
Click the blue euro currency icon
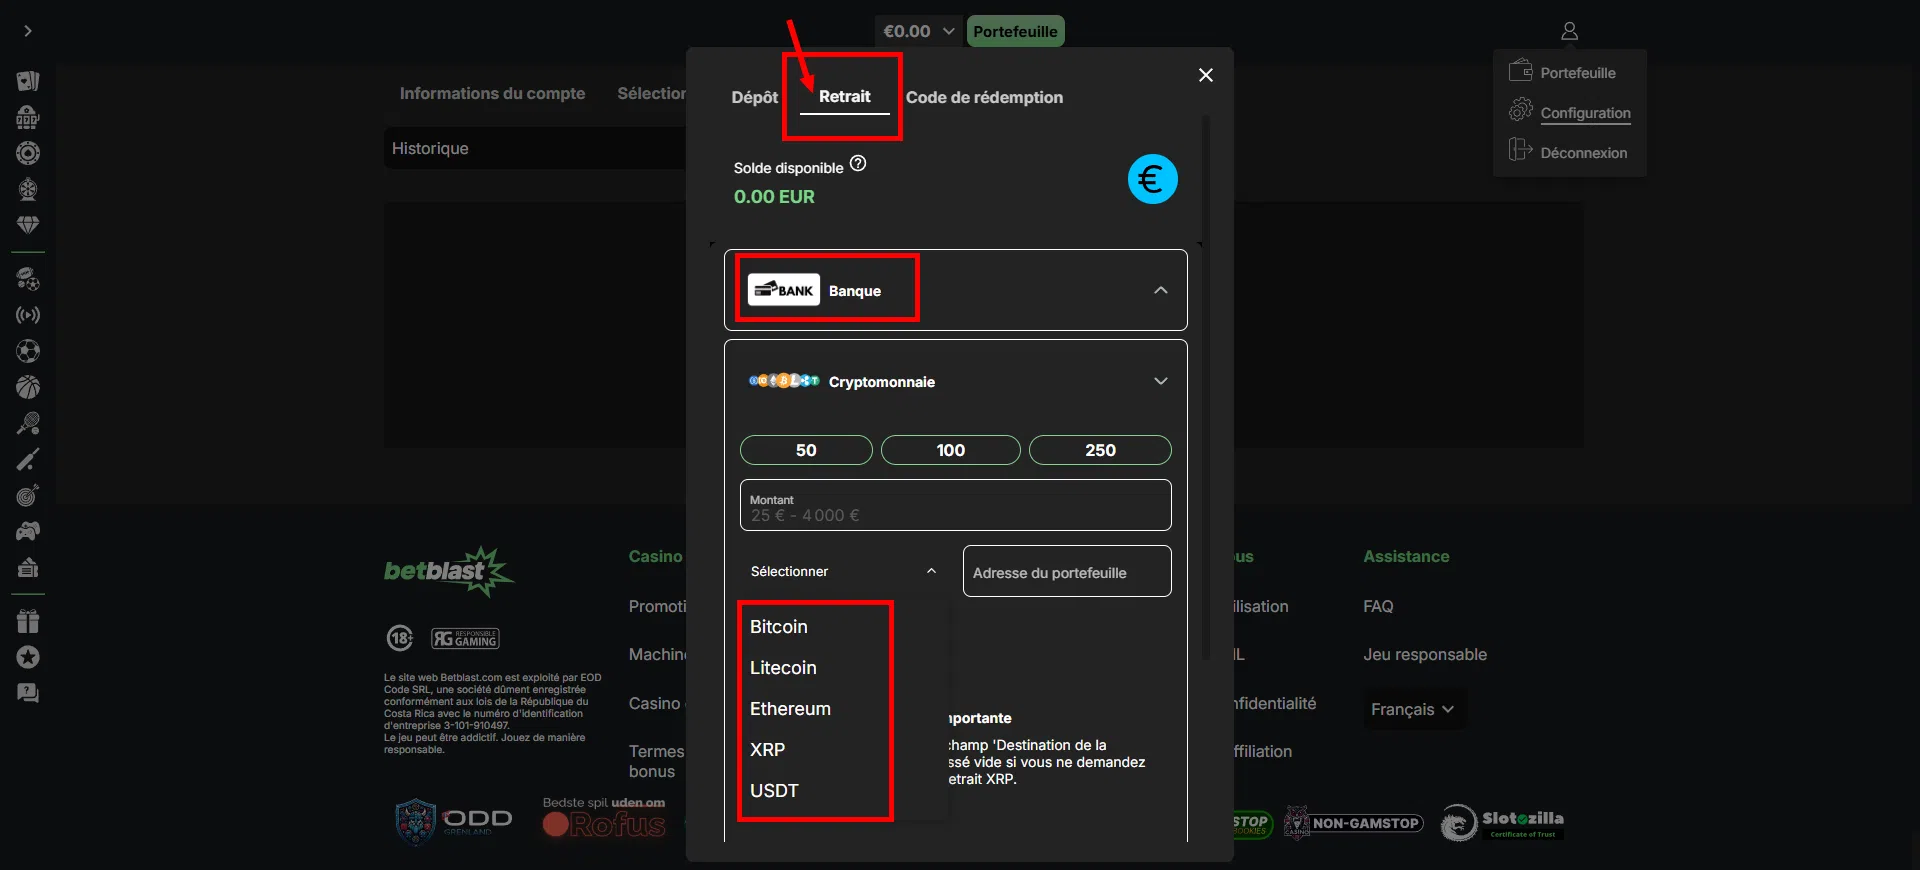(x=1152, y=180)
